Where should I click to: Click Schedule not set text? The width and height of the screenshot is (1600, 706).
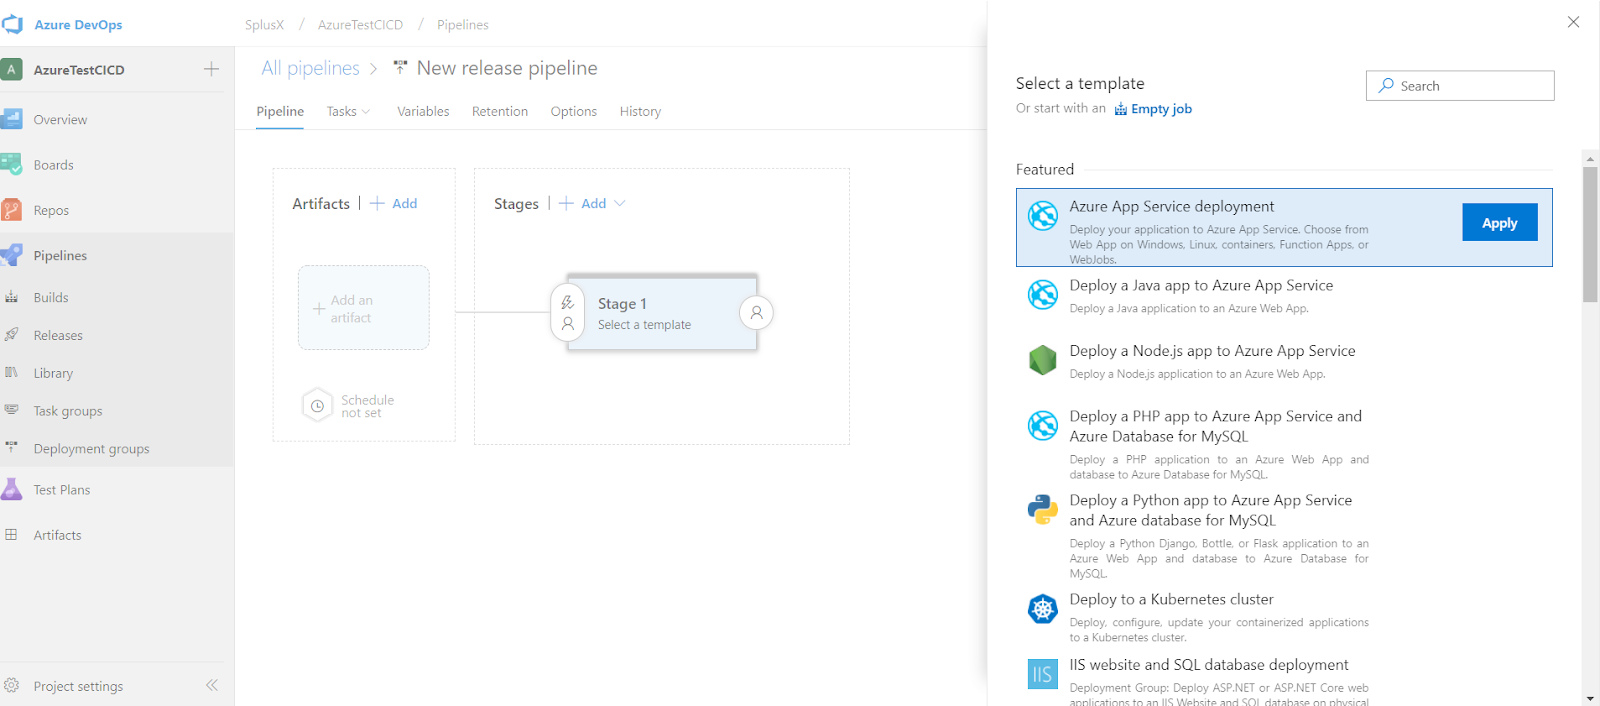[x=367, y=406]
